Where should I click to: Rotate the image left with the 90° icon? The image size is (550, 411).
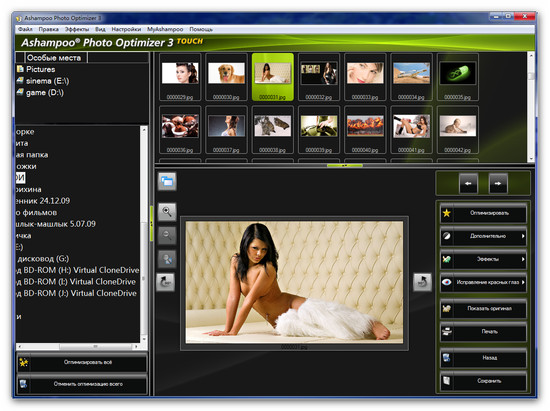[x=166, y=282]
